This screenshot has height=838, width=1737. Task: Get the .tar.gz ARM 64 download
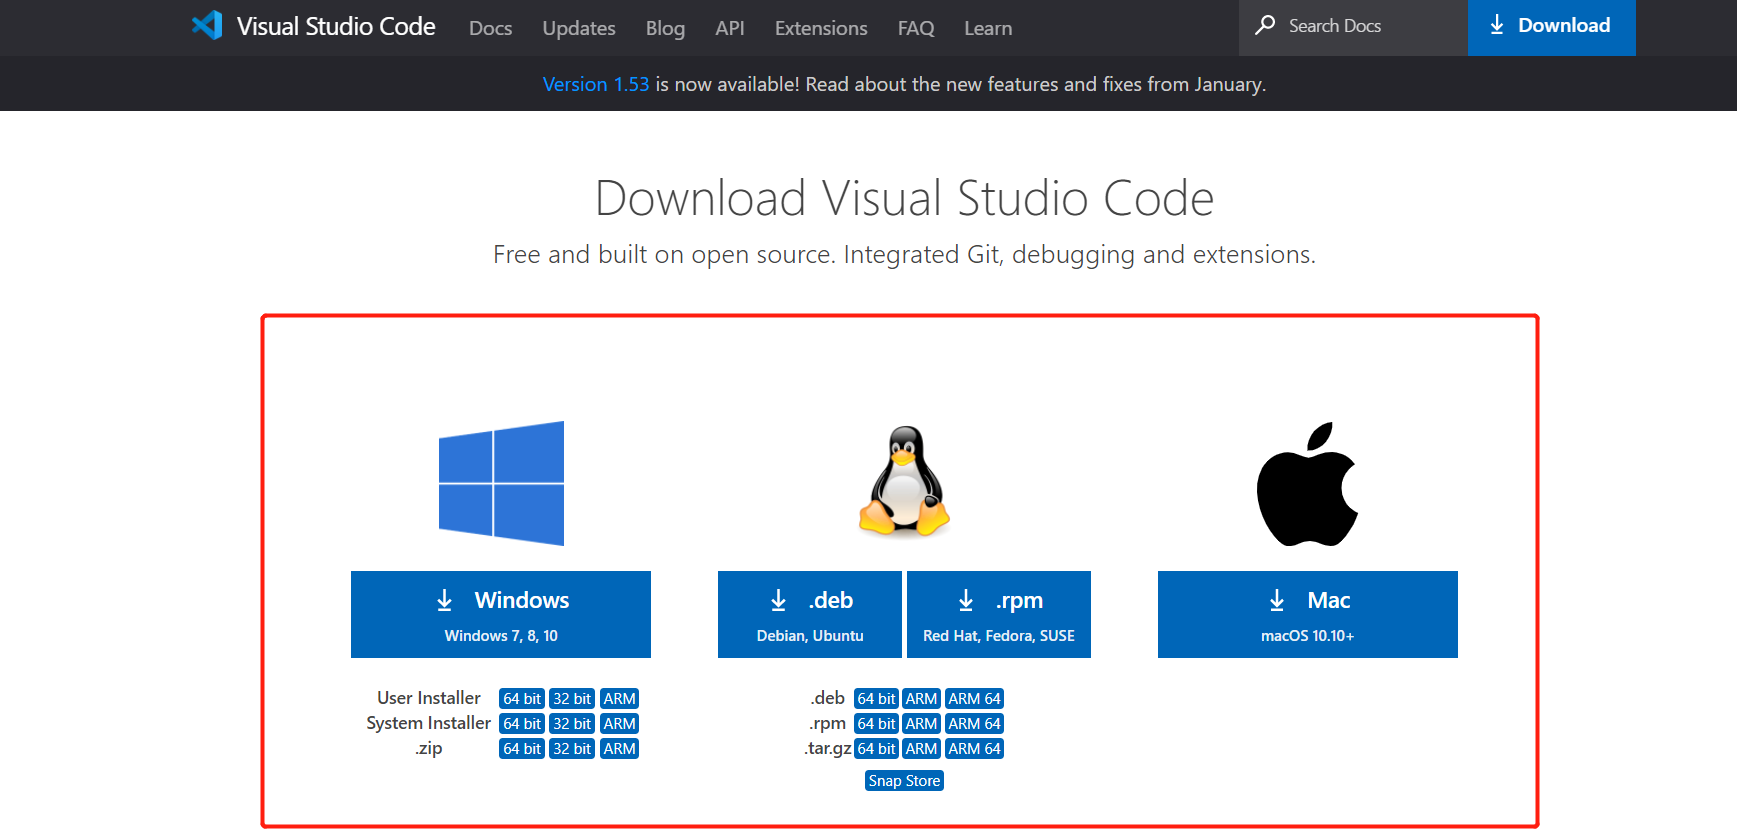pos(974,749)
